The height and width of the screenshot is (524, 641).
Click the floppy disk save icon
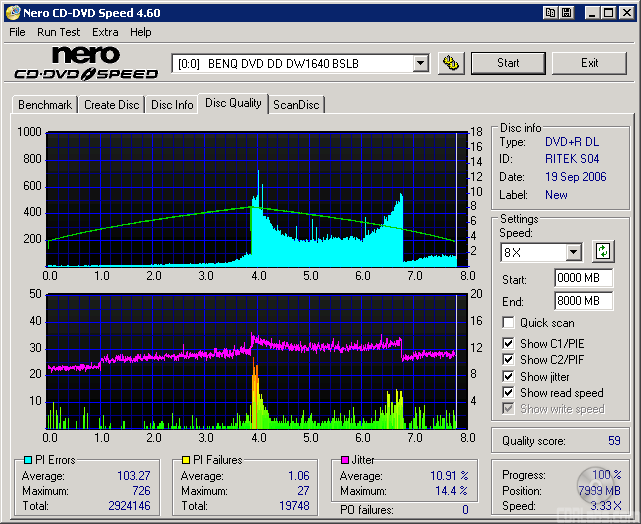click(566, 12)
